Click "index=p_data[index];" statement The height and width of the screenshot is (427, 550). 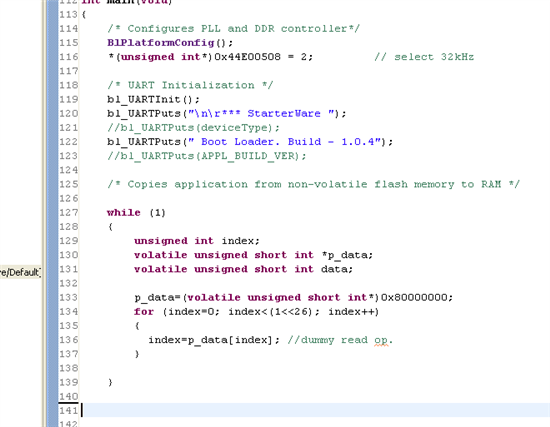(x=214, y=340)
